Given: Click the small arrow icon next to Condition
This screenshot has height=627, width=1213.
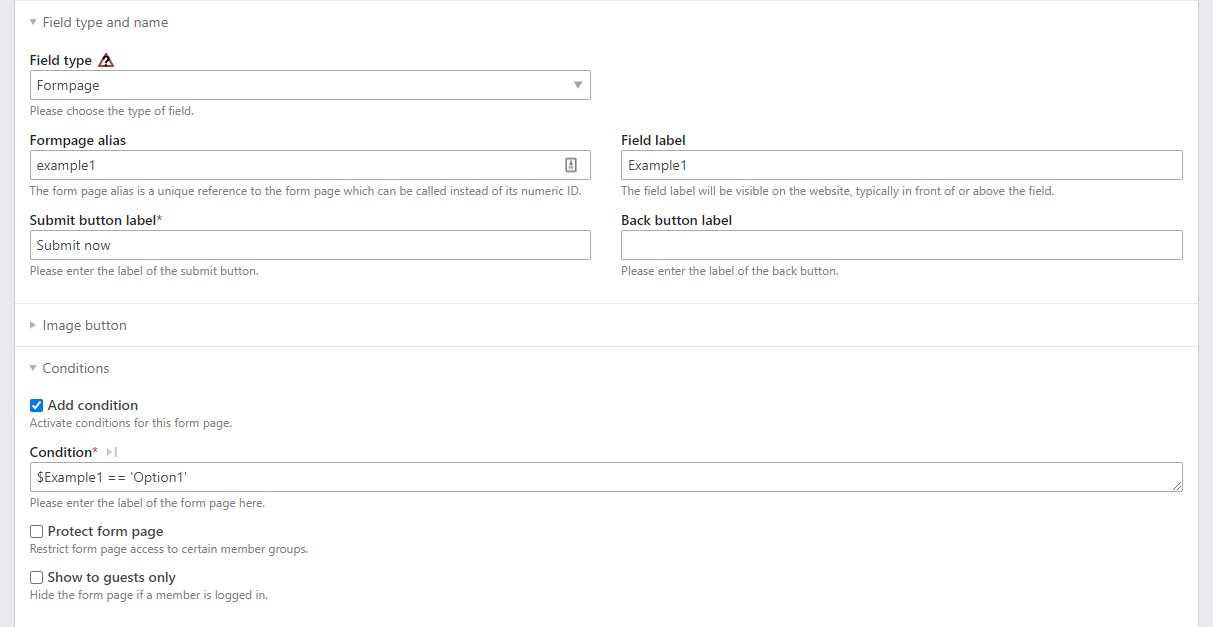Looking at the screenshot, I should tap(112, 453).
